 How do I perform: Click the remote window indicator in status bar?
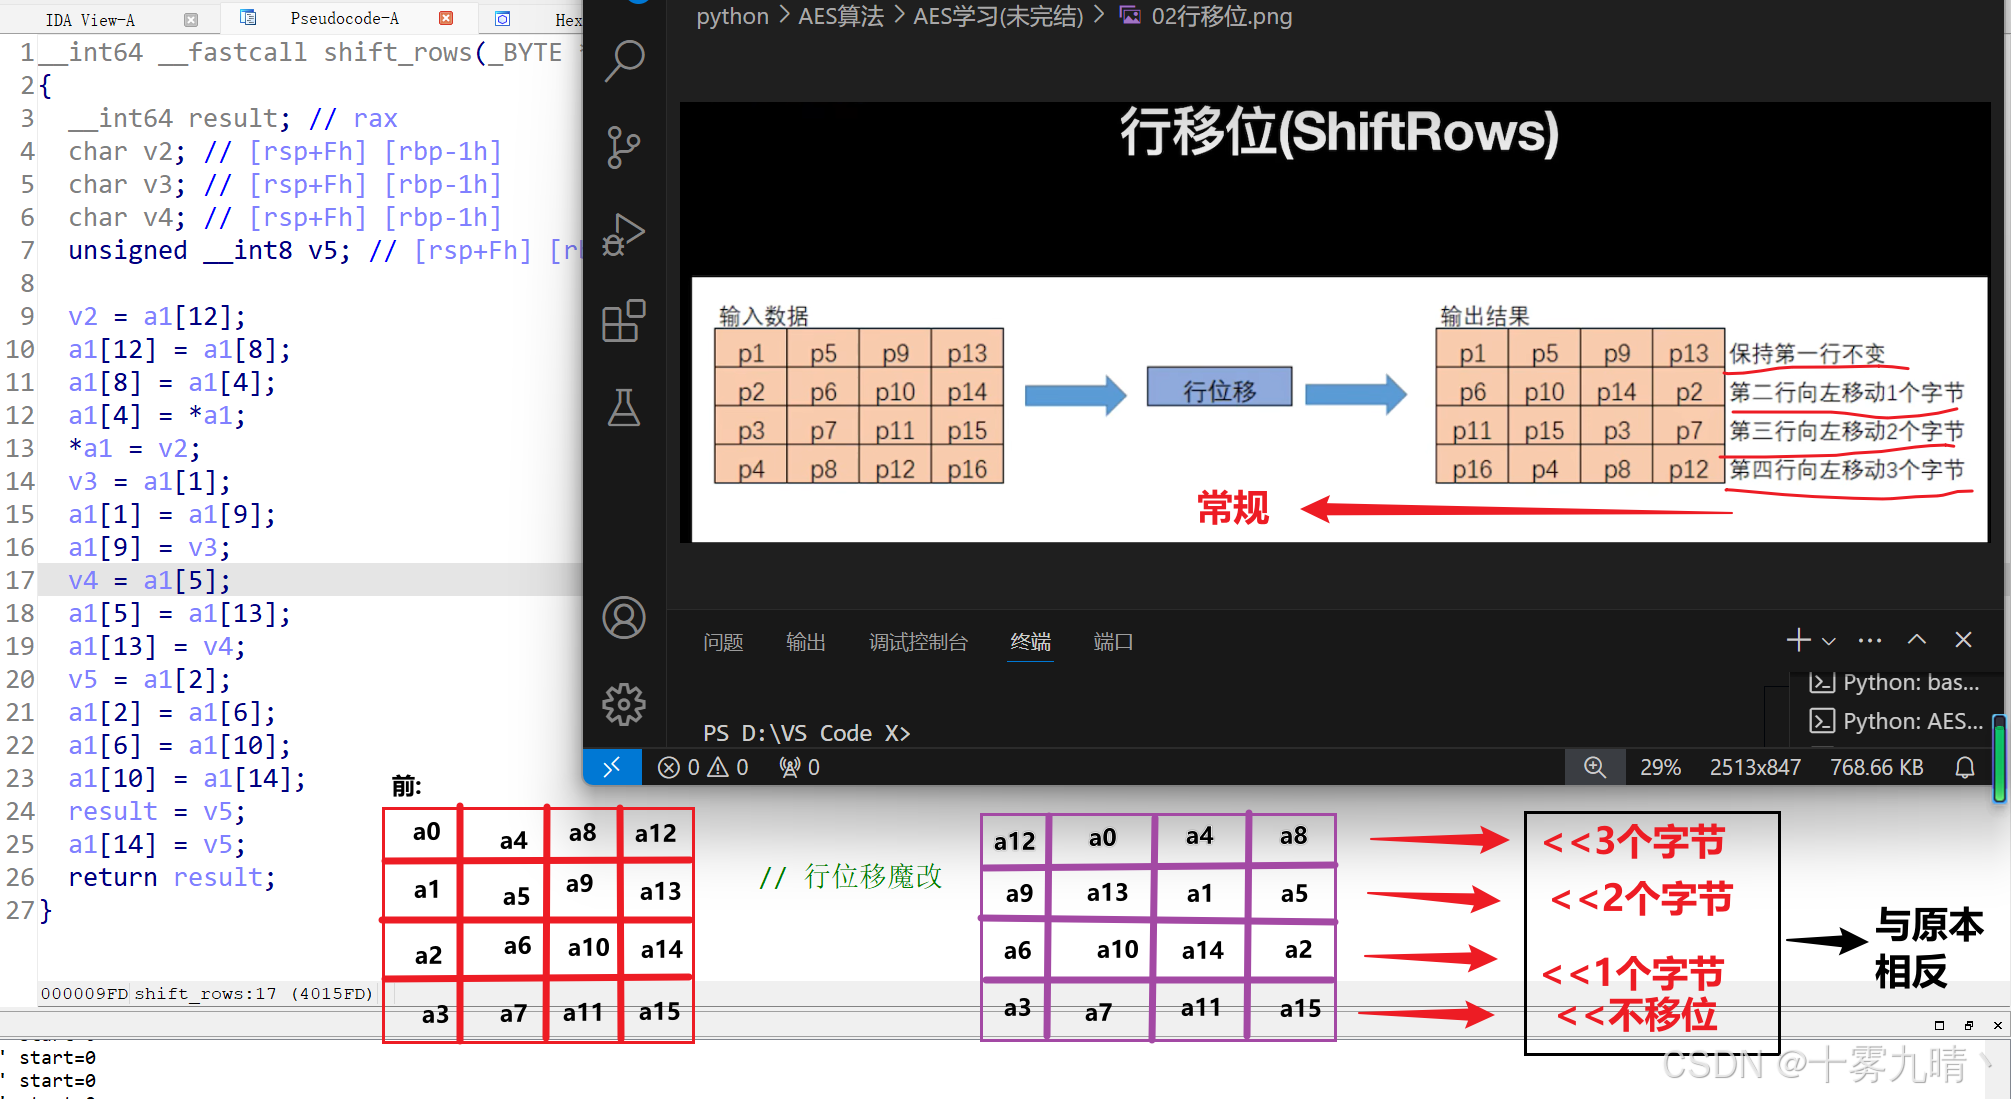(x=611, y=767)
